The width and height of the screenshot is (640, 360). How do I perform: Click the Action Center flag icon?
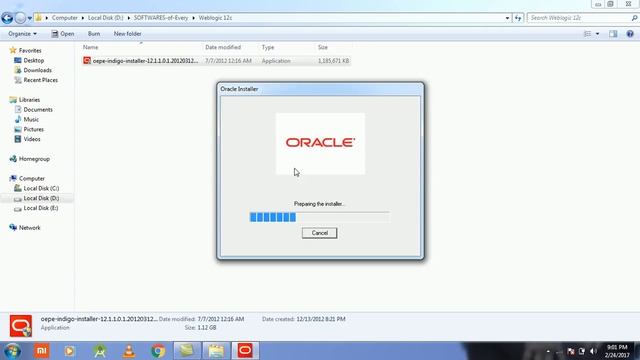coord(570,351)
